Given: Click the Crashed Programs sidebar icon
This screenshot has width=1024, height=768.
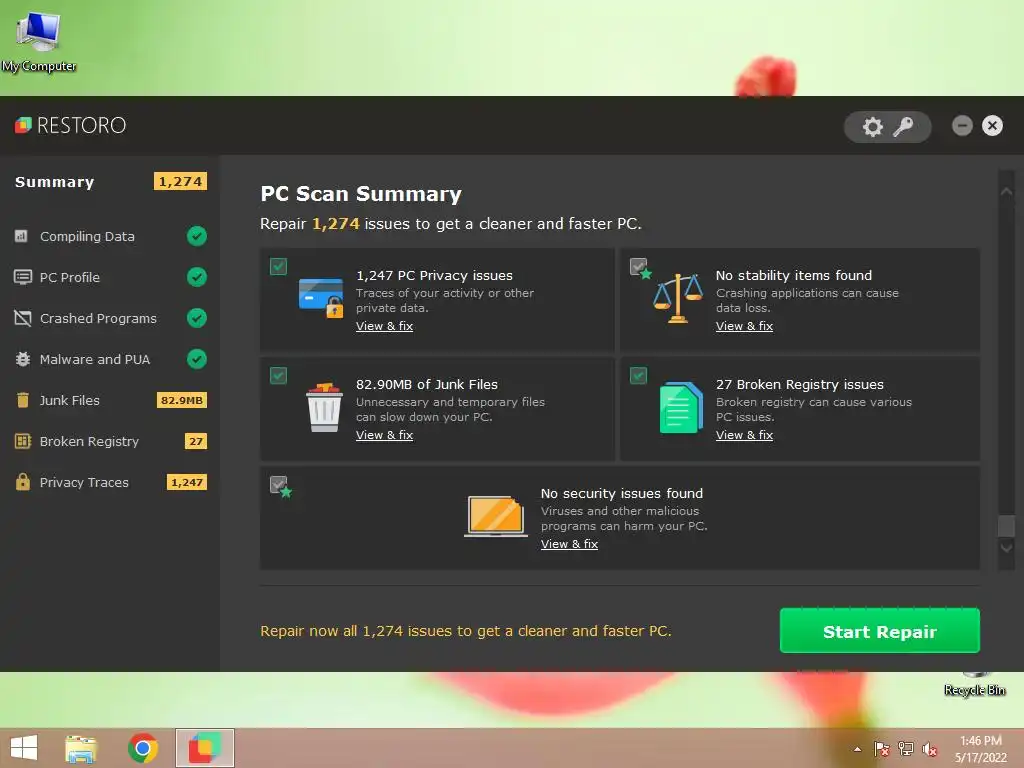Looking at the screenshot, I should pyautogui.click(x=23, y=318).
